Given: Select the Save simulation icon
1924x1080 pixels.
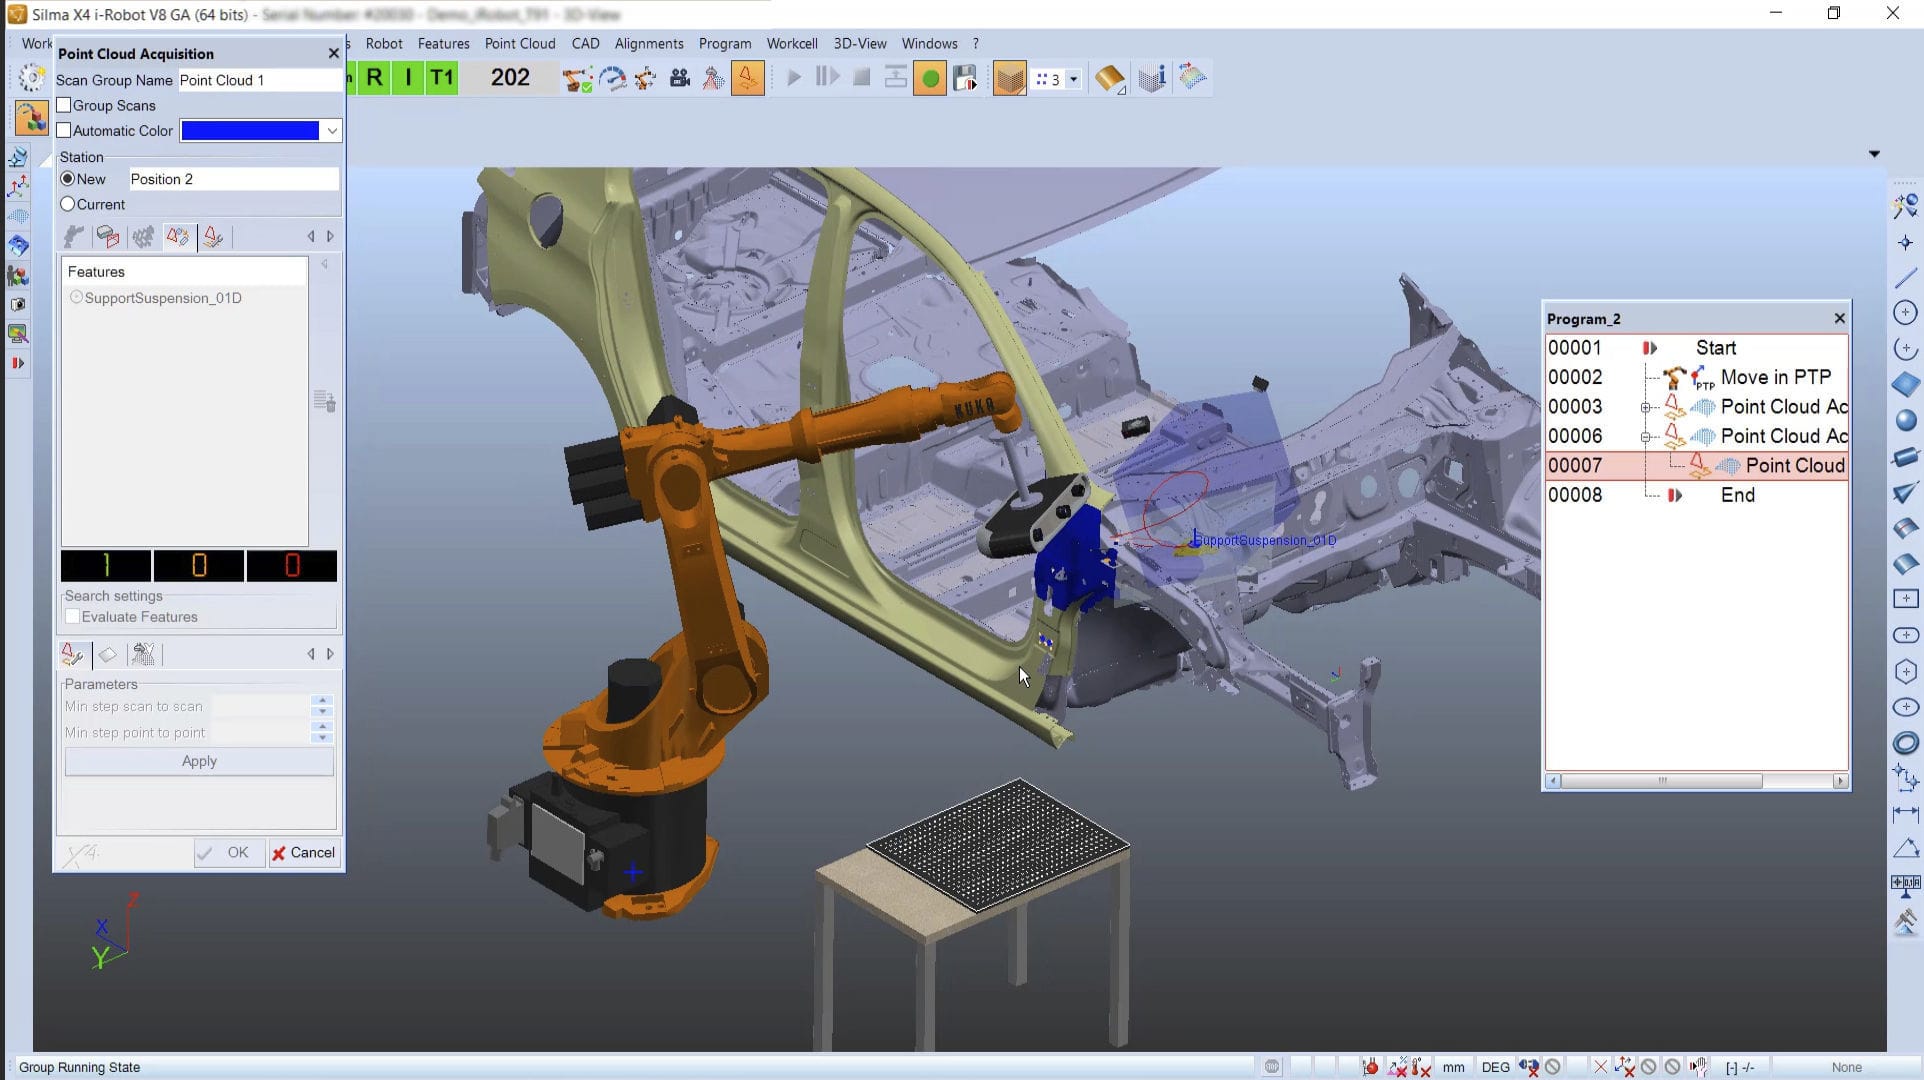Looking at the screenshot, I should tap(965, 77).
